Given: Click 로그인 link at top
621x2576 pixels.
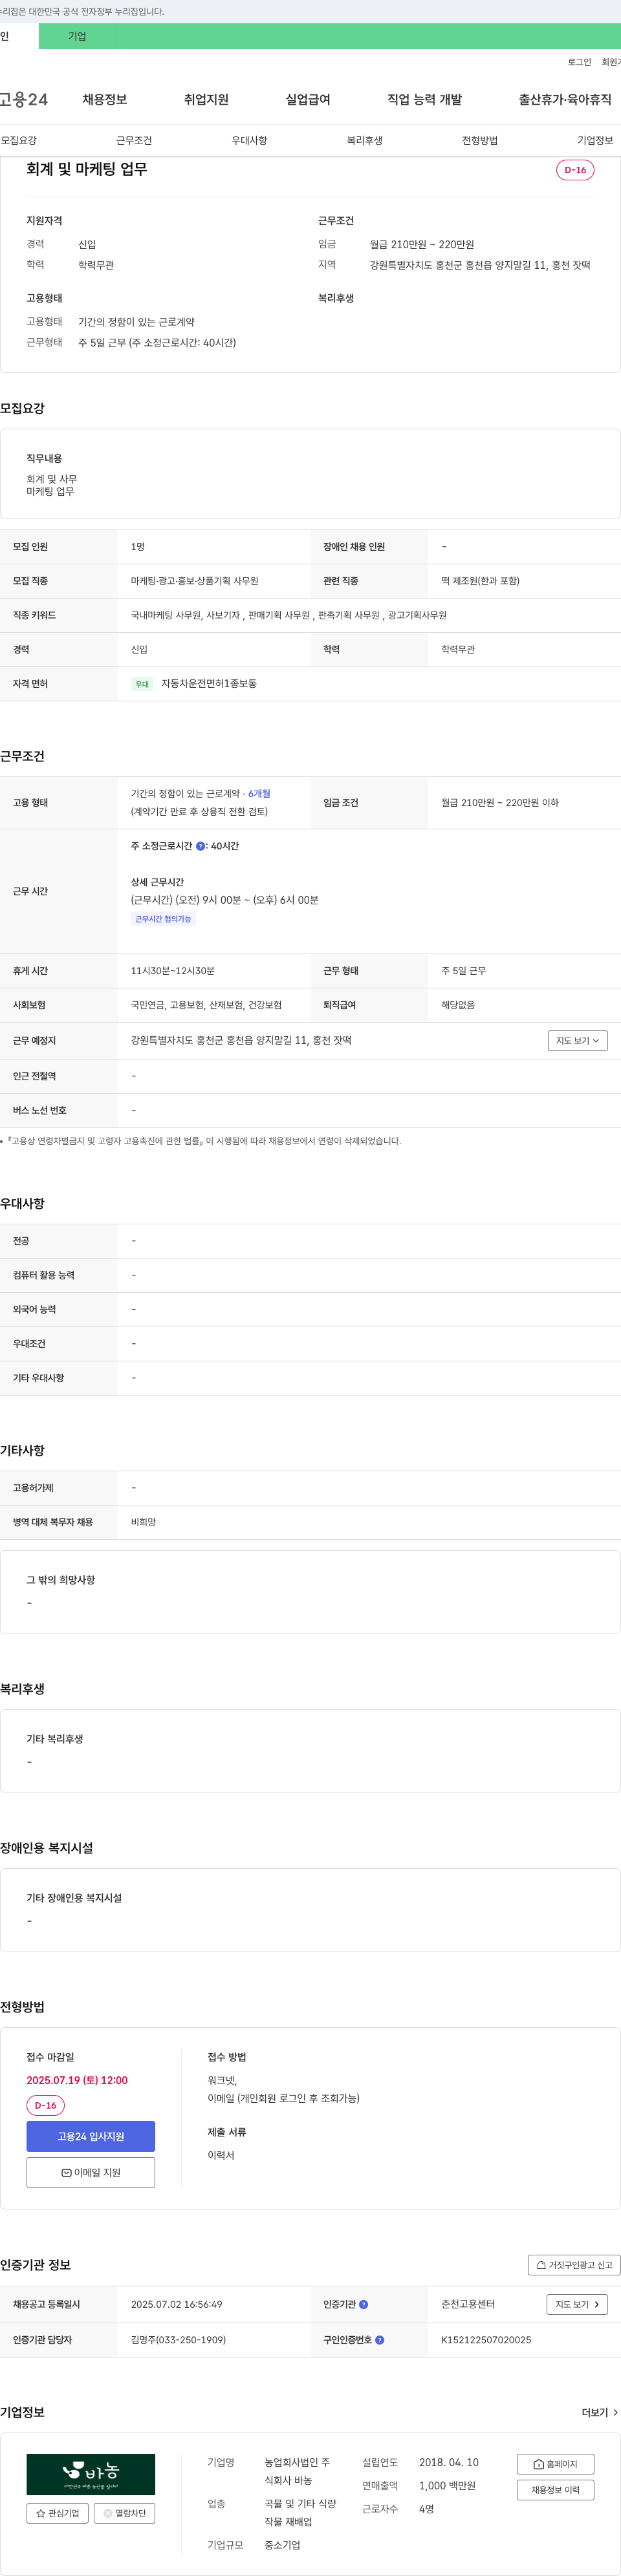Looking at the screenshot, I should 579,62.
